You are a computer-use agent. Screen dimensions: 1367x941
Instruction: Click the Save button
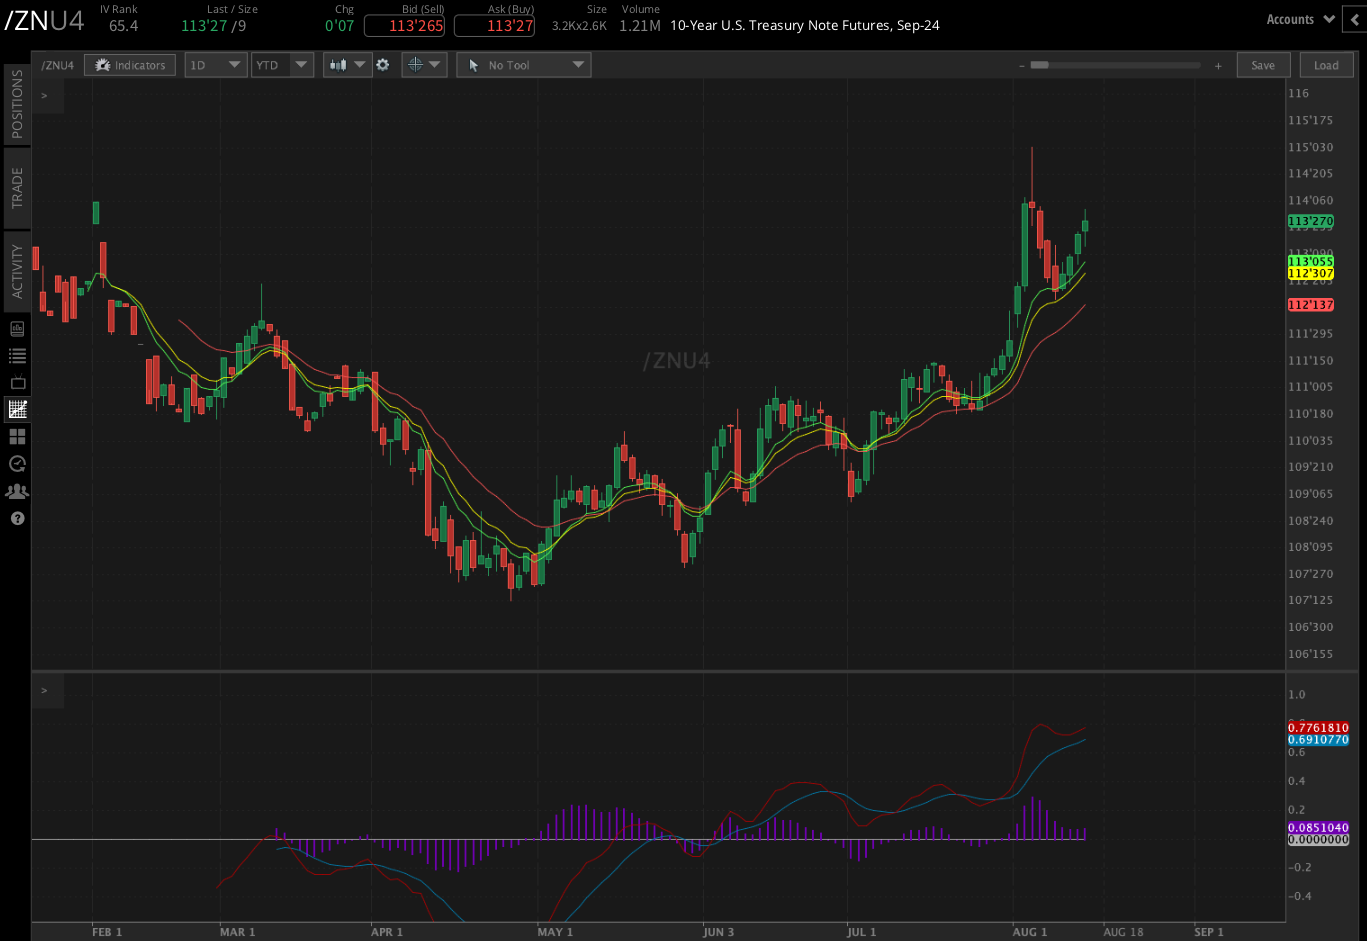pos(1263,64)
